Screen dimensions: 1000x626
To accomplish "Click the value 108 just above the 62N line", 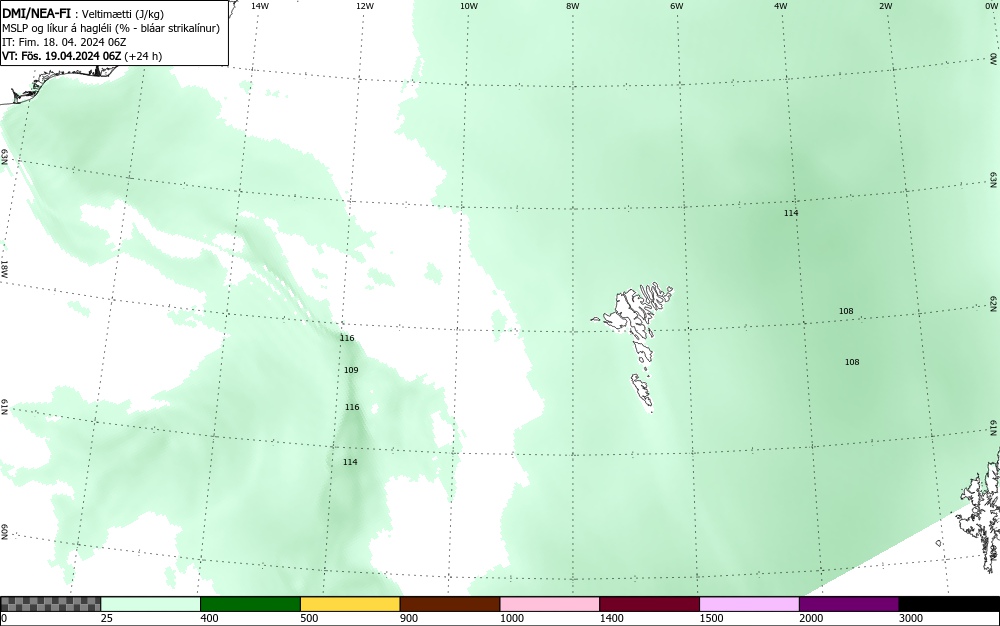I will pos(846,311).
